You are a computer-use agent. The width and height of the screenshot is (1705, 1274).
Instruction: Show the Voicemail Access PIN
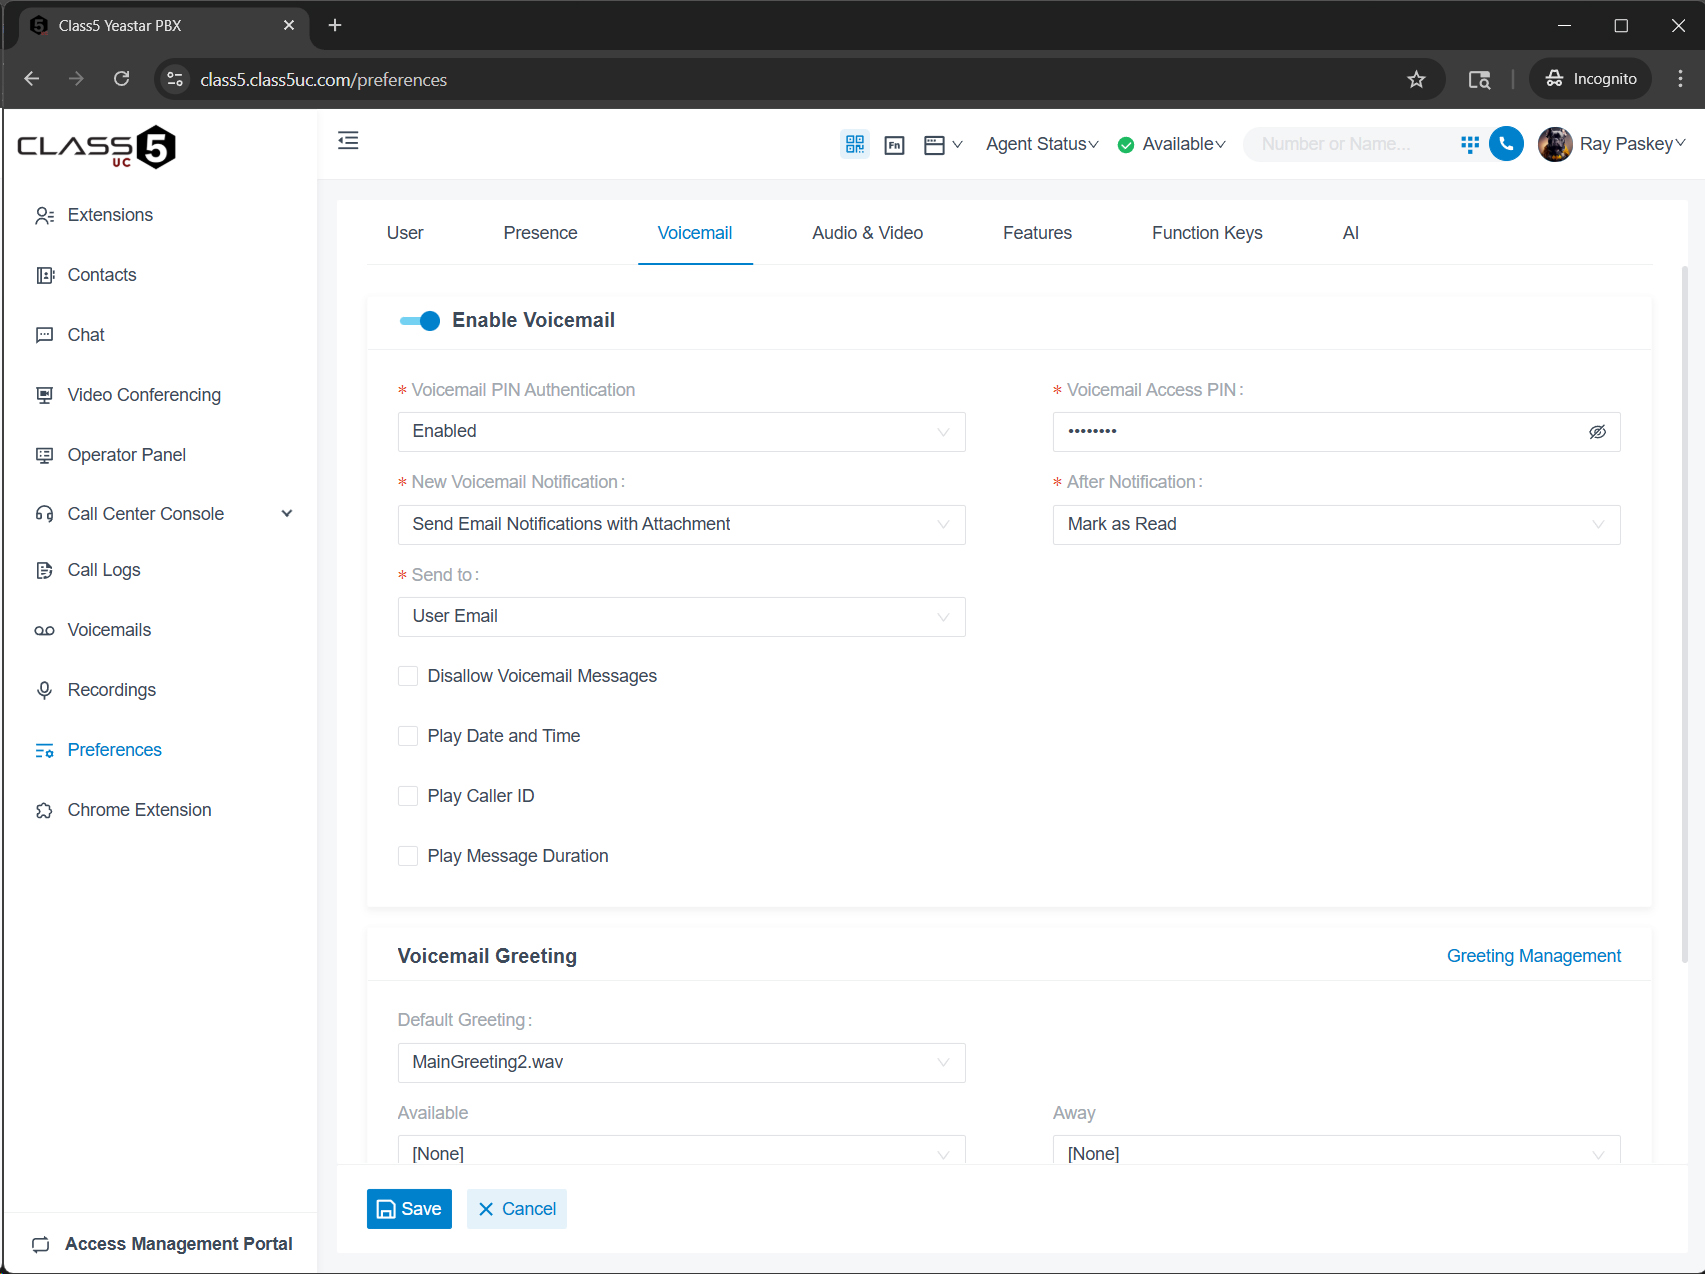(1597, 432)
